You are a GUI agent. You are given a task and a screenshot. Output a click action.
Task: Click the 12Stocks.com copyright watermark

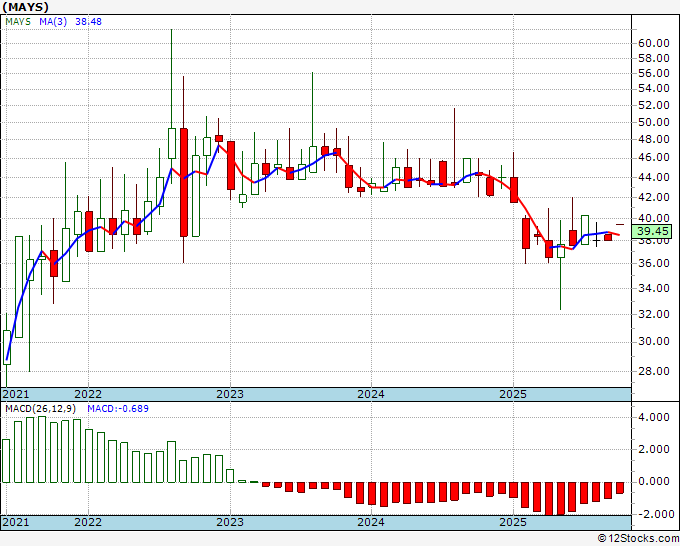638,538
